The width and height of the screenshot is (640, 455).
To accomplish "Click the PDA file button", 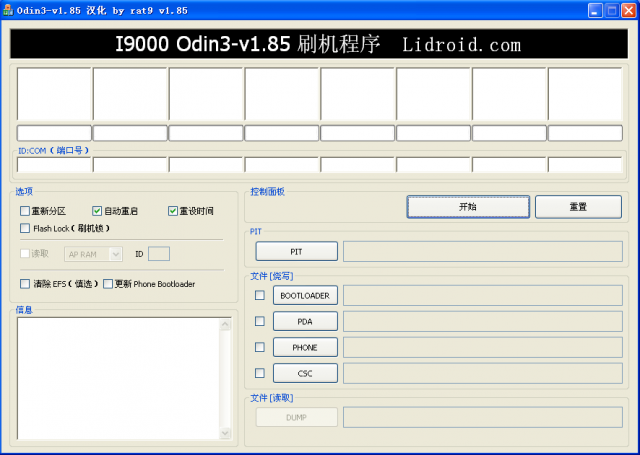I will click(x=305, y=322).
